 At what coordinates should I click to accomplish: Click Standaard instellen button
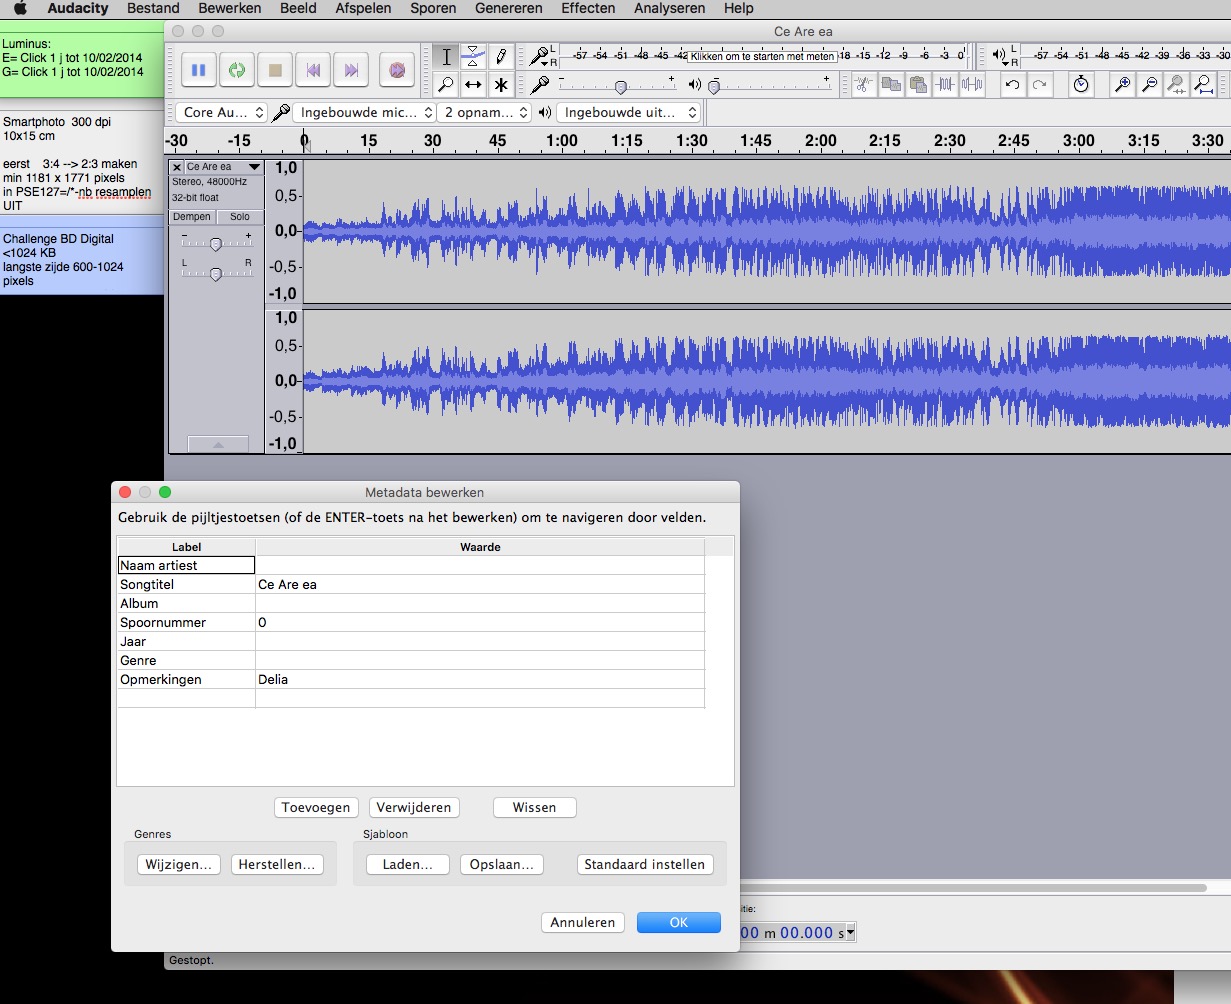pyautogui.click(x=645, y=864)
